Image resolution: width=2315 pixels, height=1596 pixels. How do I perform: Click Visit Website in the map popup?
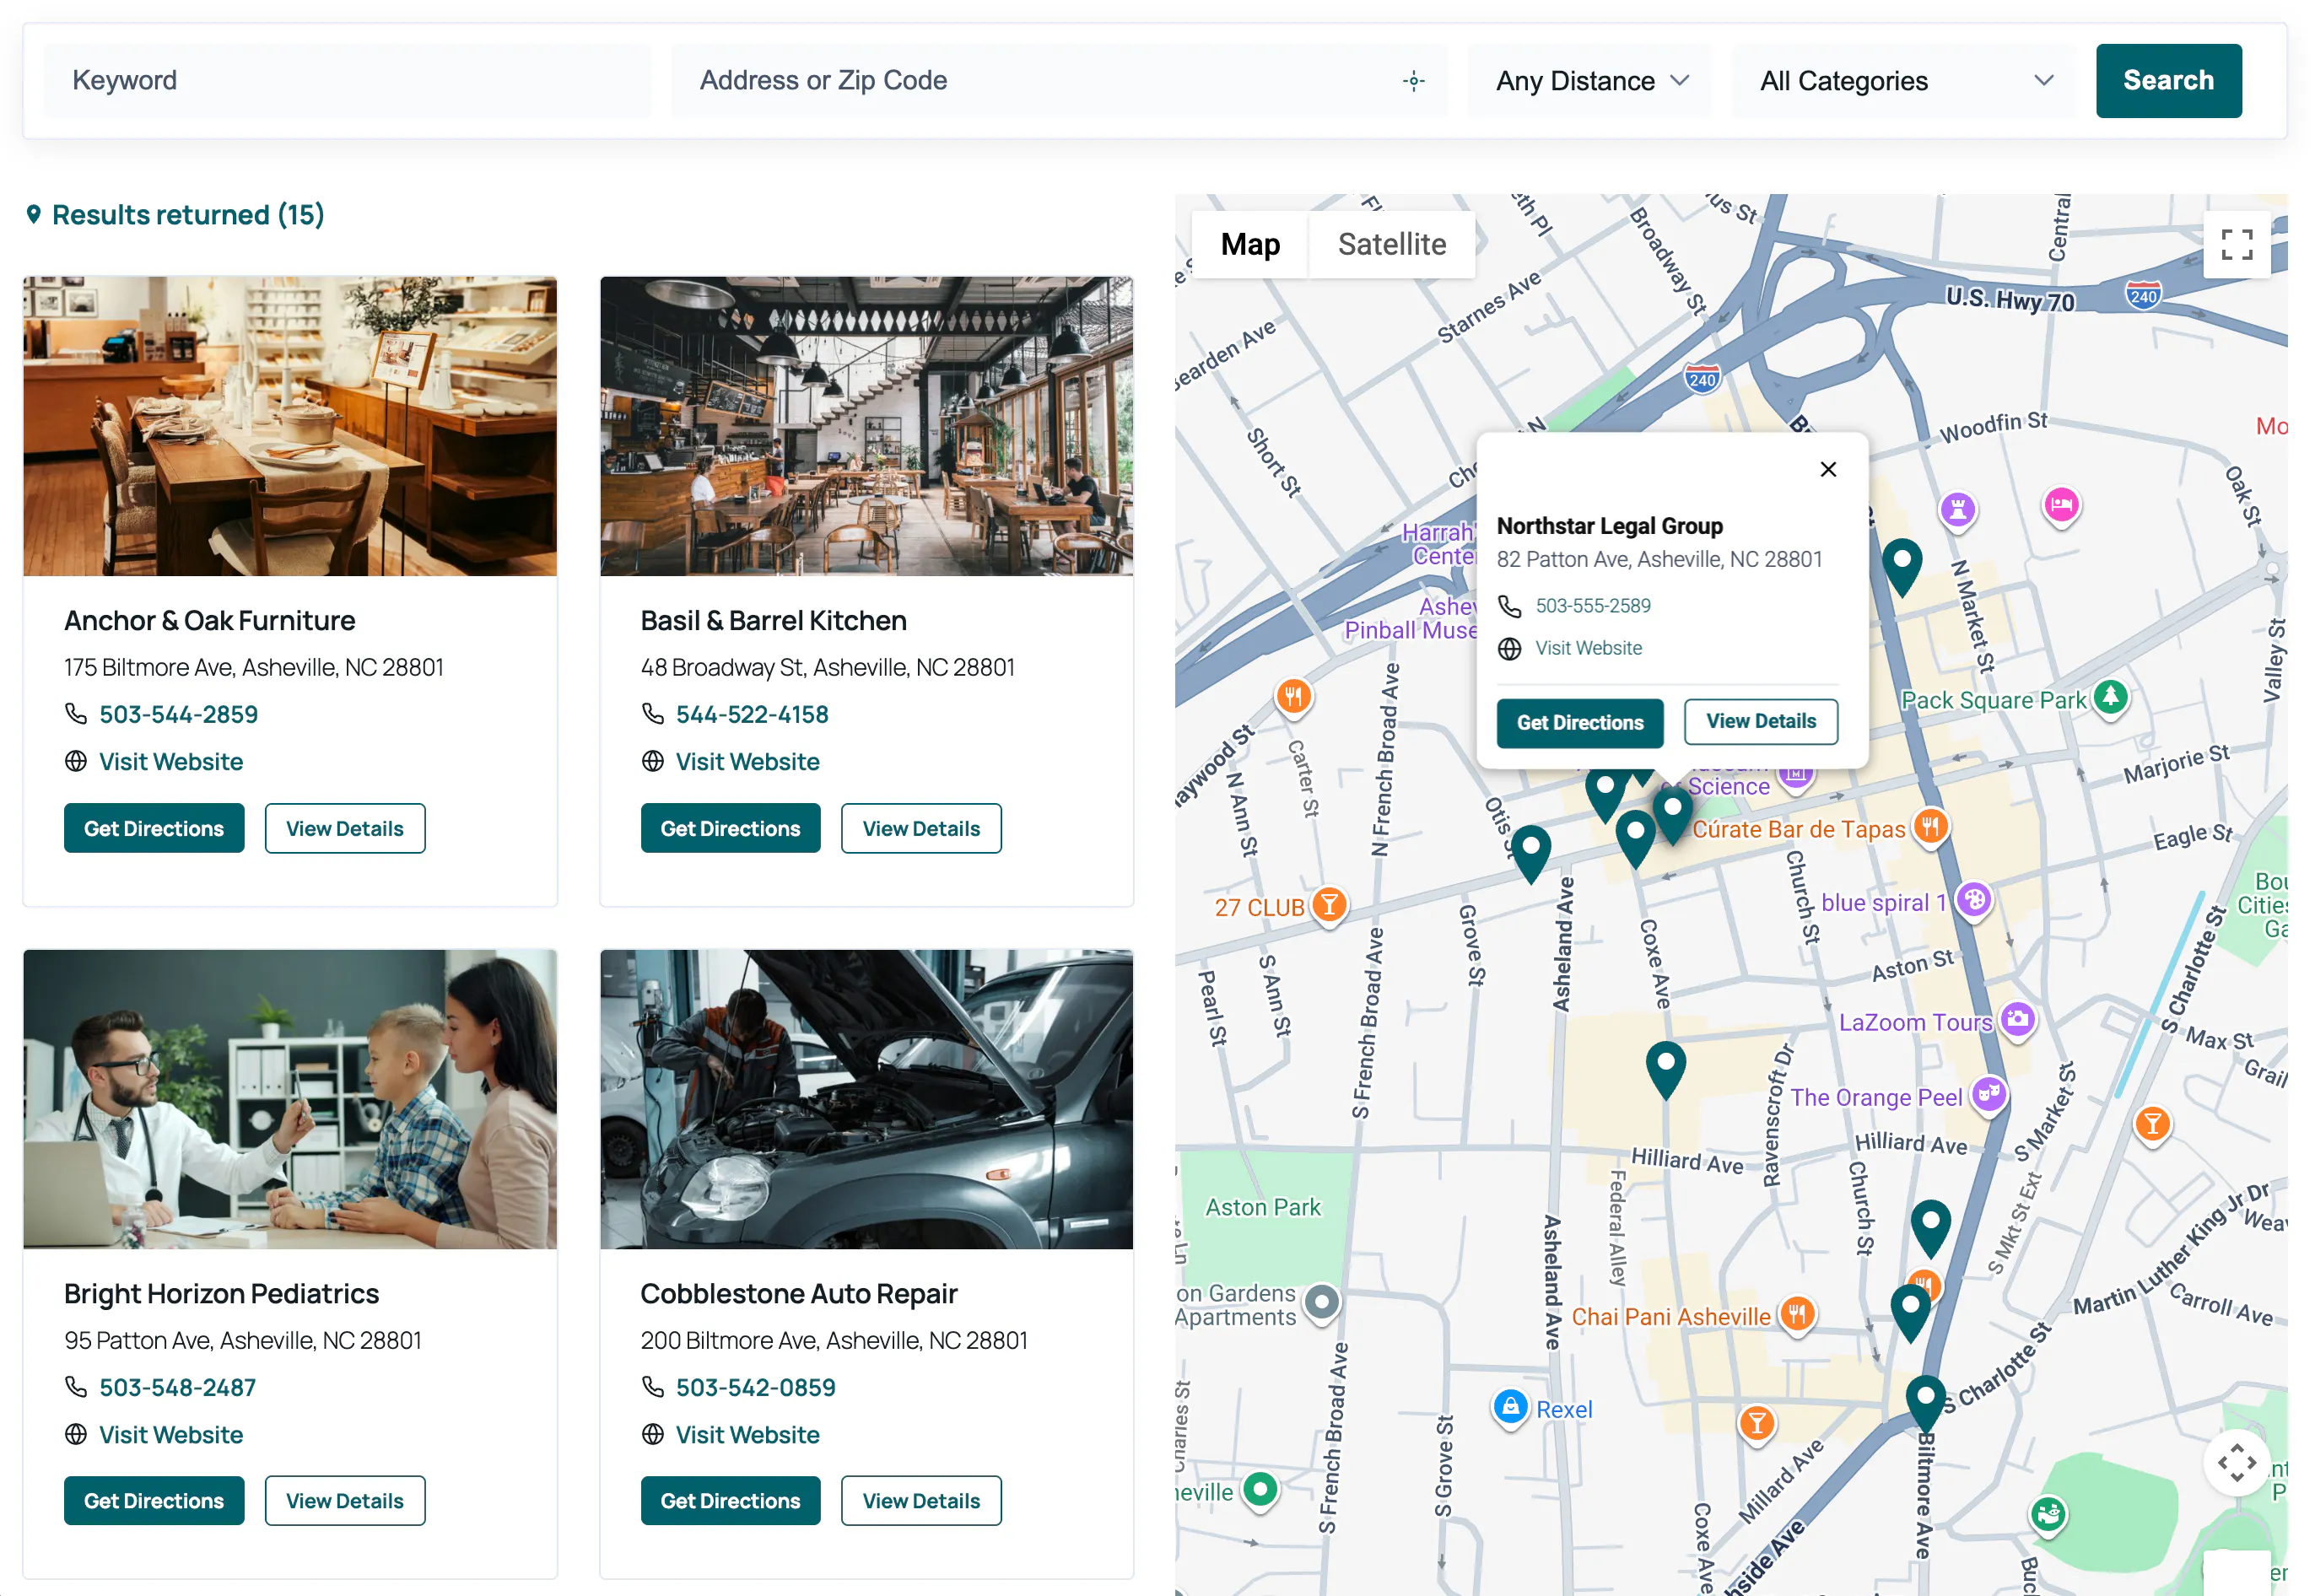click(1588, 648)
